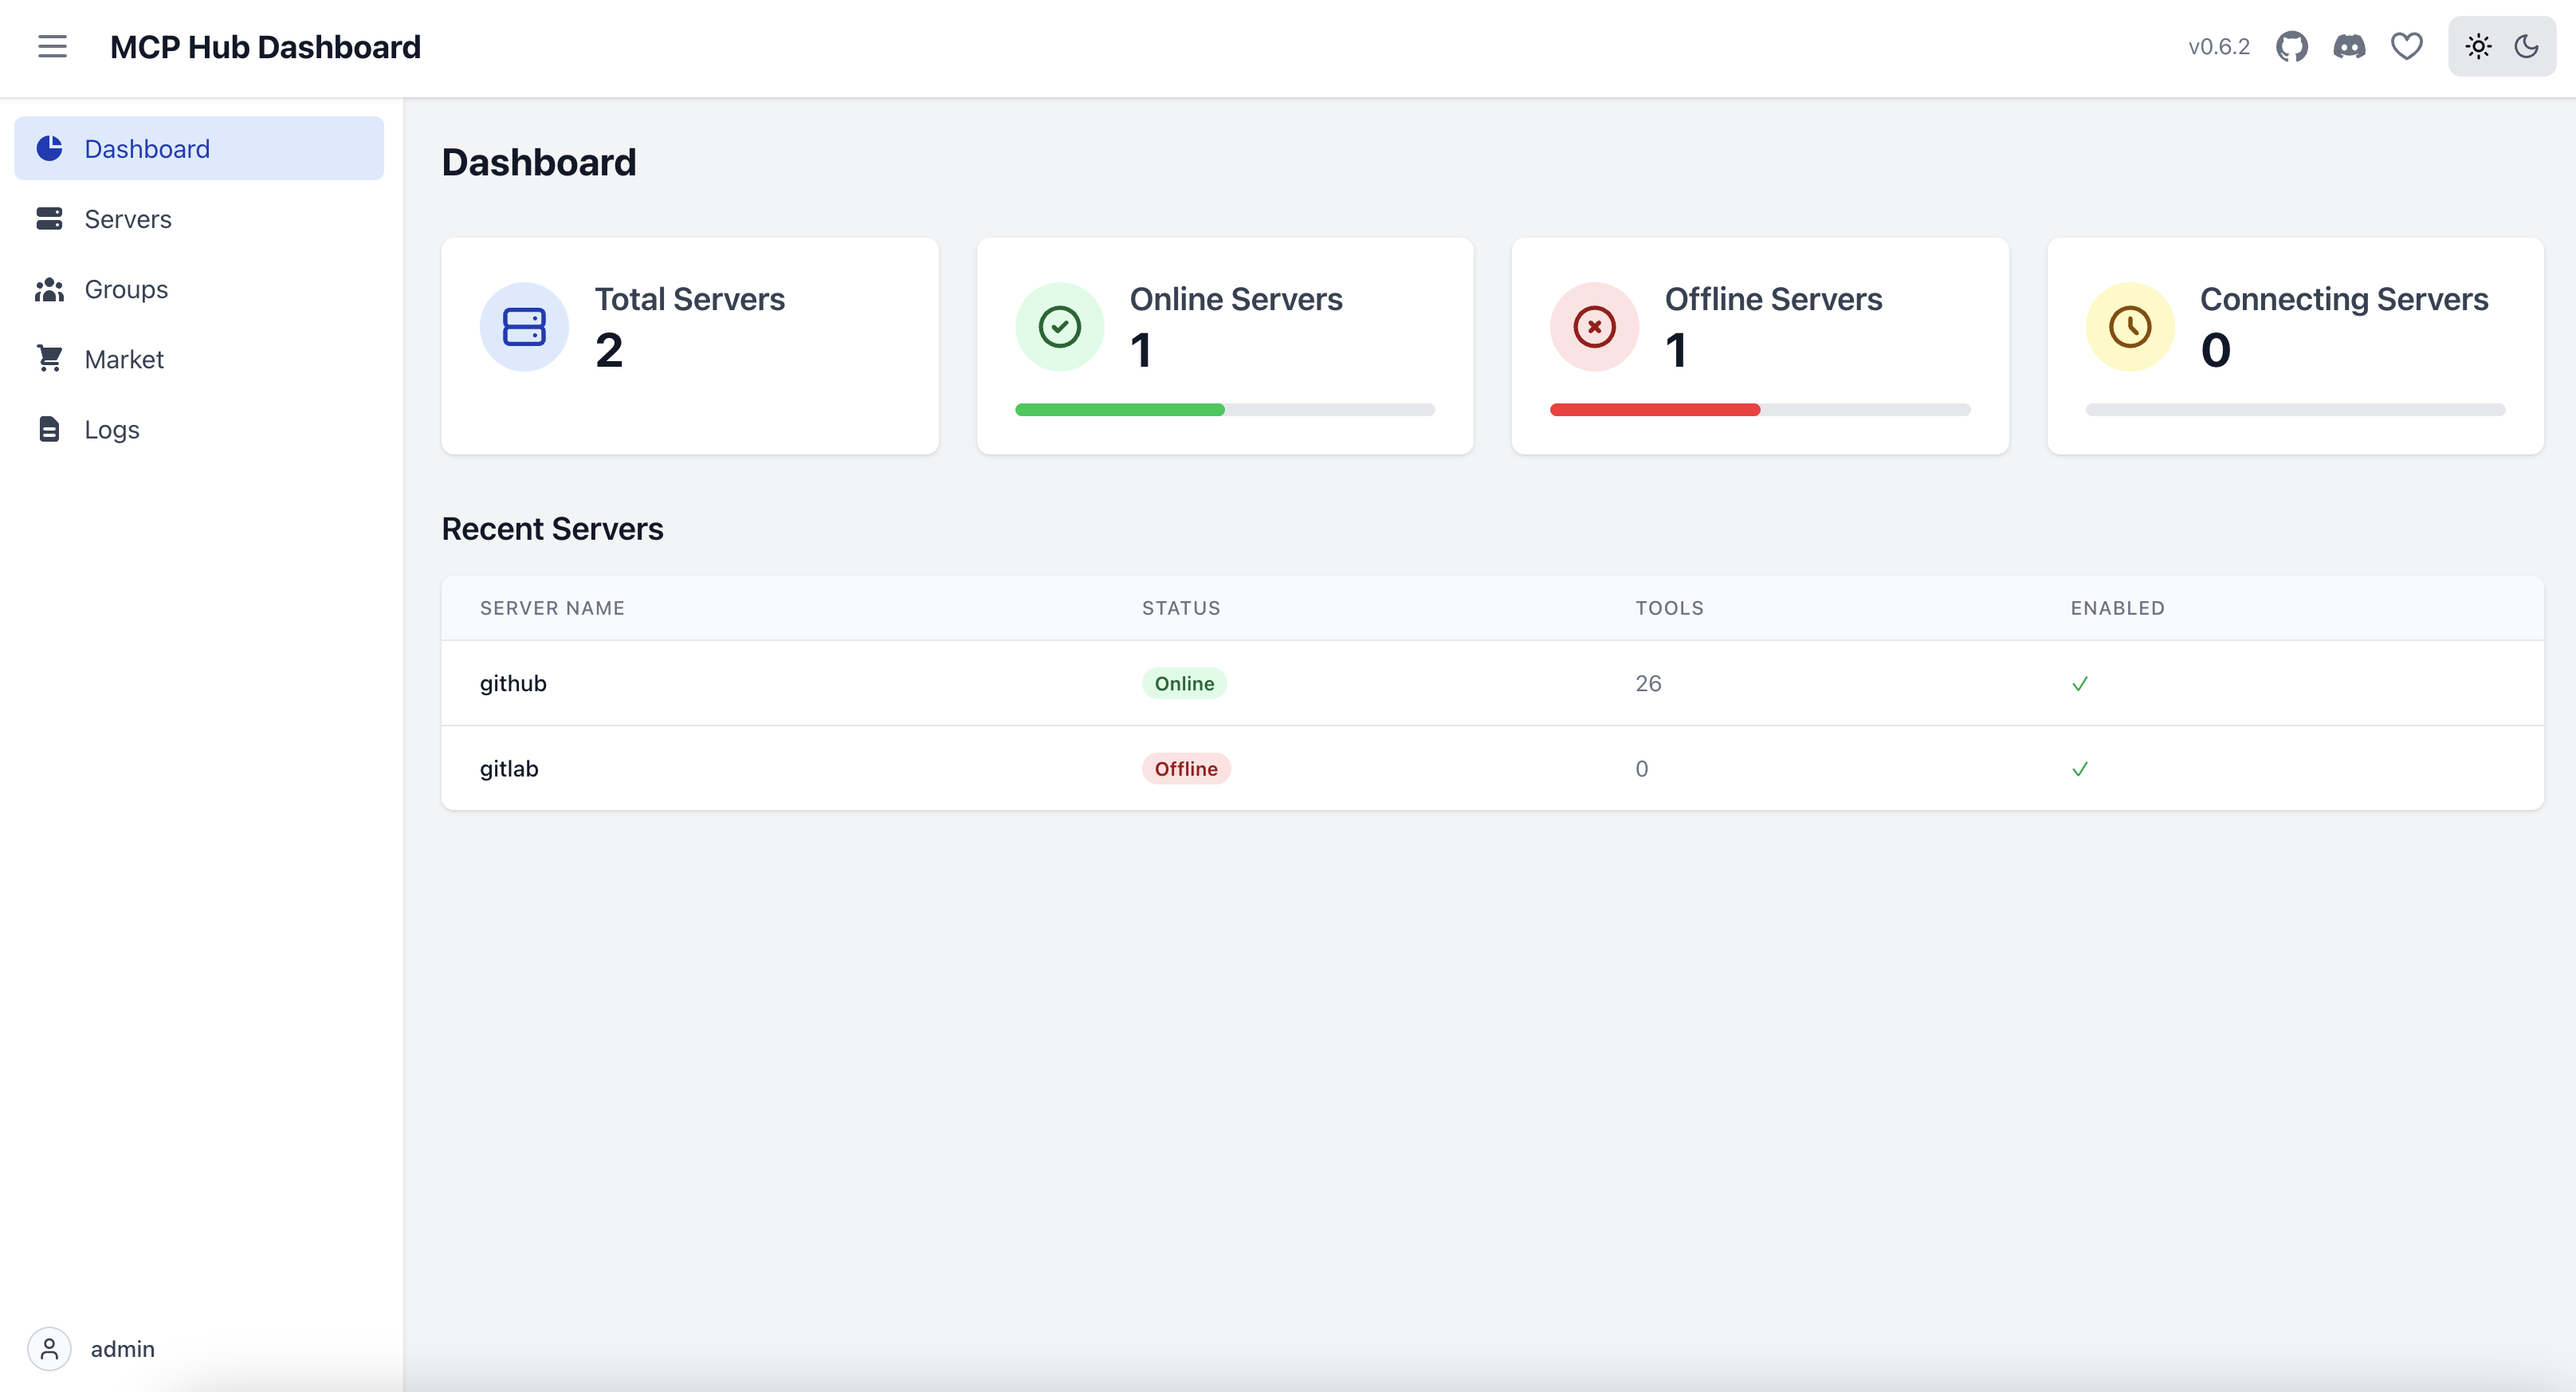Click the Offline status badge for gitlab
This screenshot has width=2576, height=1392.
(x=1186, y=769)
